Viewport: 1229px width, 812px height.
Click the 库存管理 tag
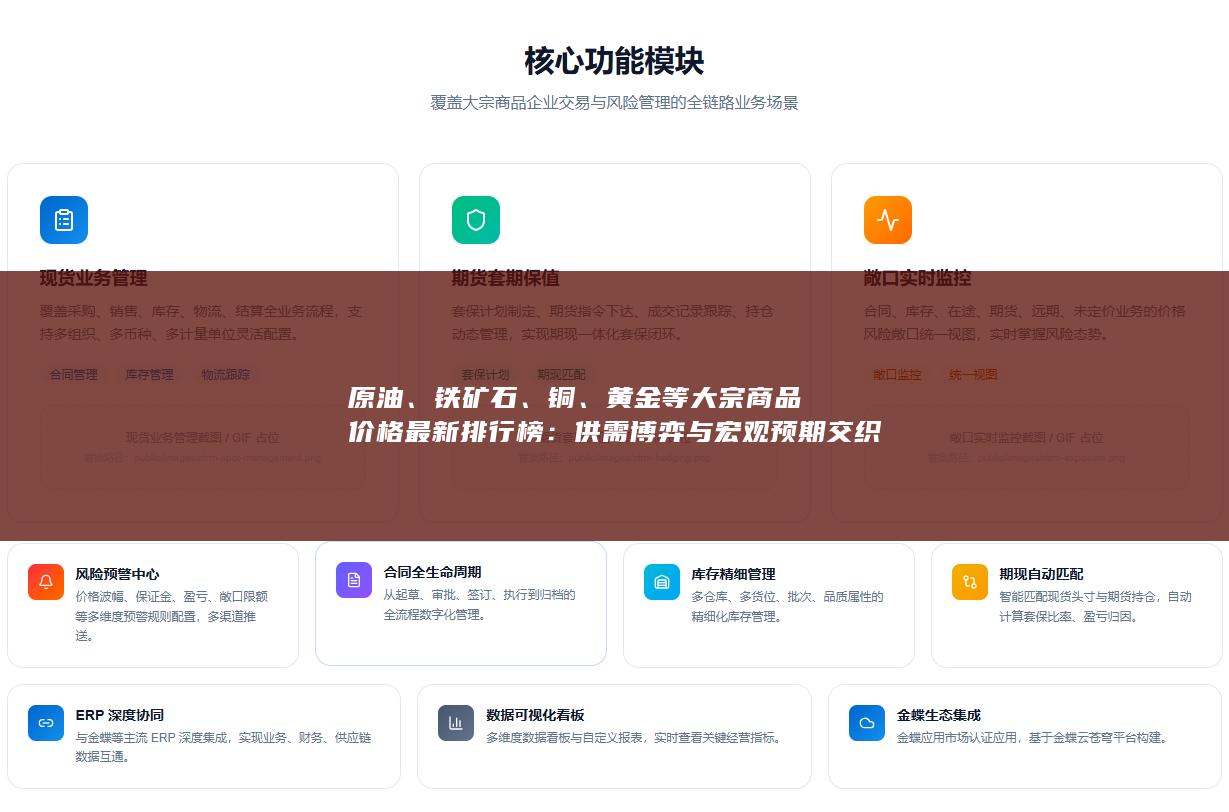(149, 375)
